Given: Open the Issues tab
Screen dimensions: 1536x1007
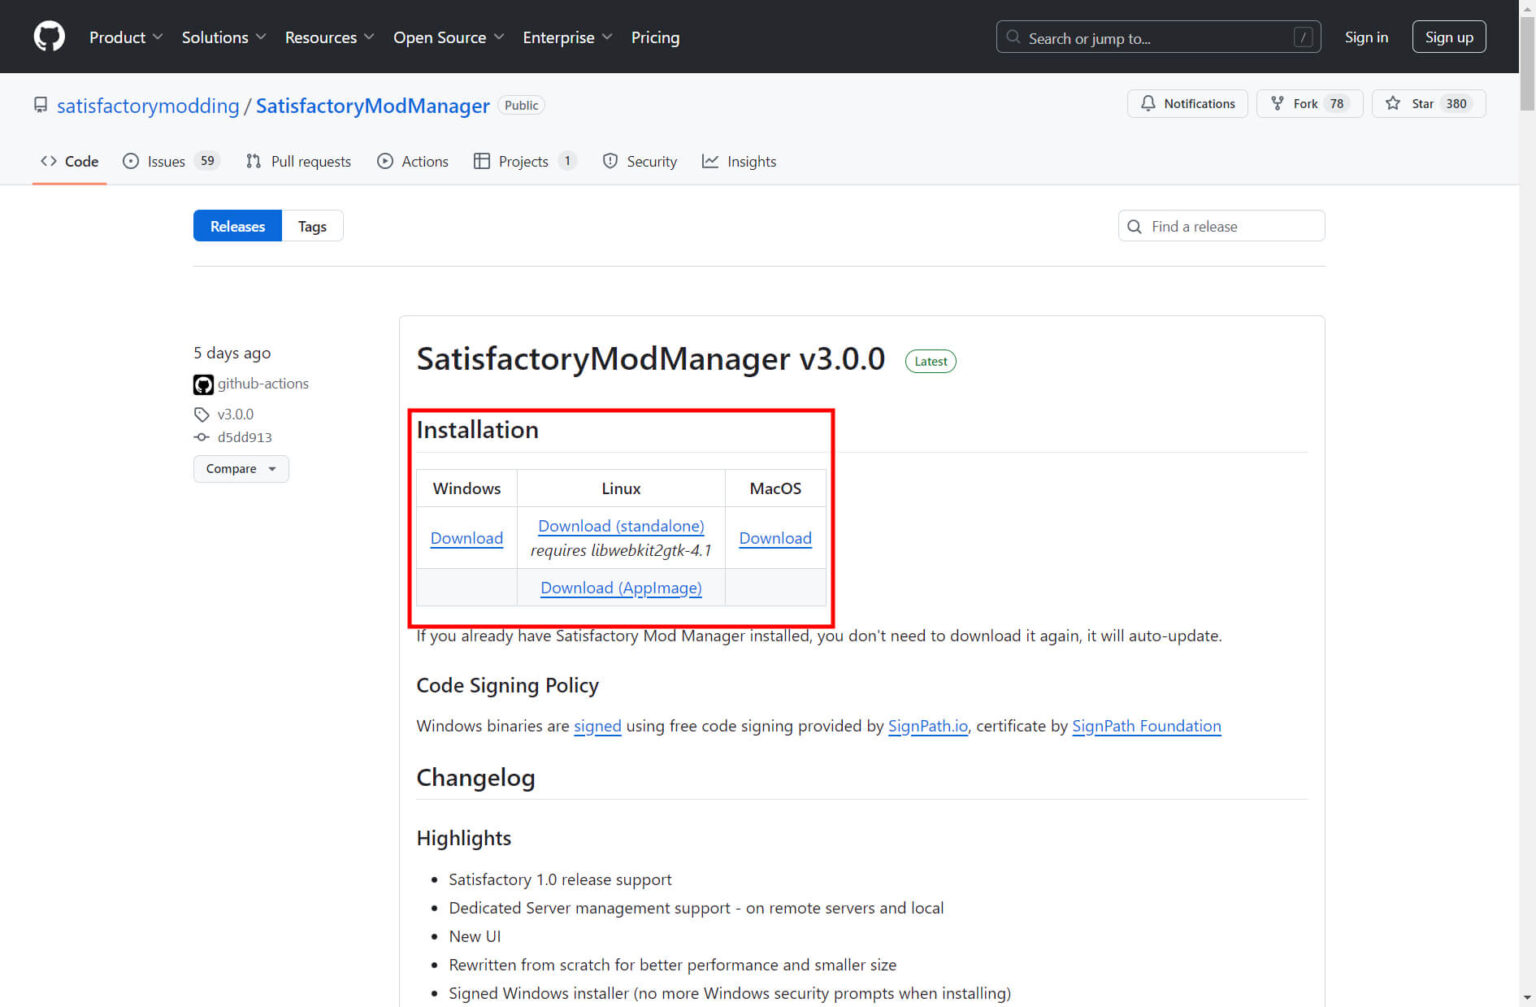Looking at the screenshot, I should tap(165, 161).
